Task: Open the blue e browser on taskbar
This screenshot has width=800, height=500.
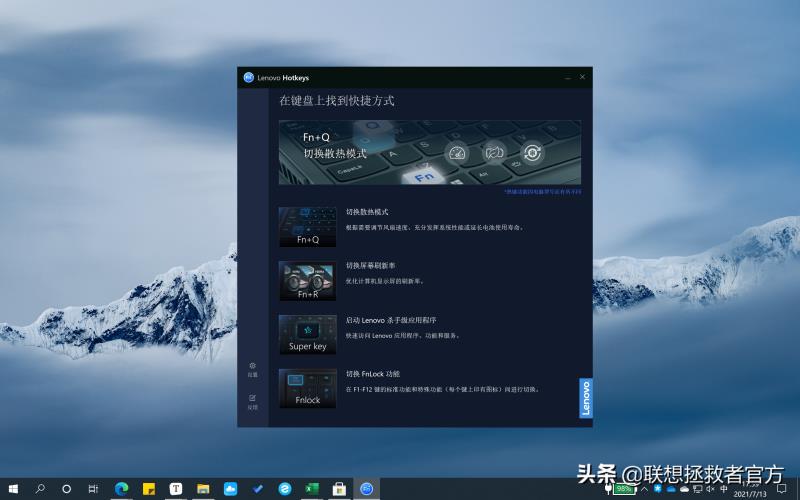Action: pos(285,489)
